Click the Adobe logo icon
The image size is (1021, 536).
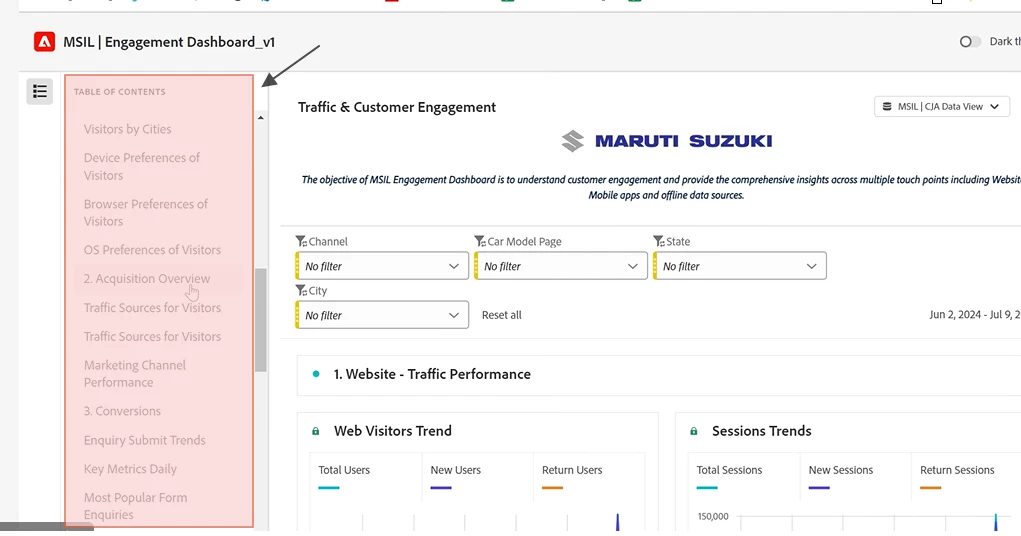(44, 42)
